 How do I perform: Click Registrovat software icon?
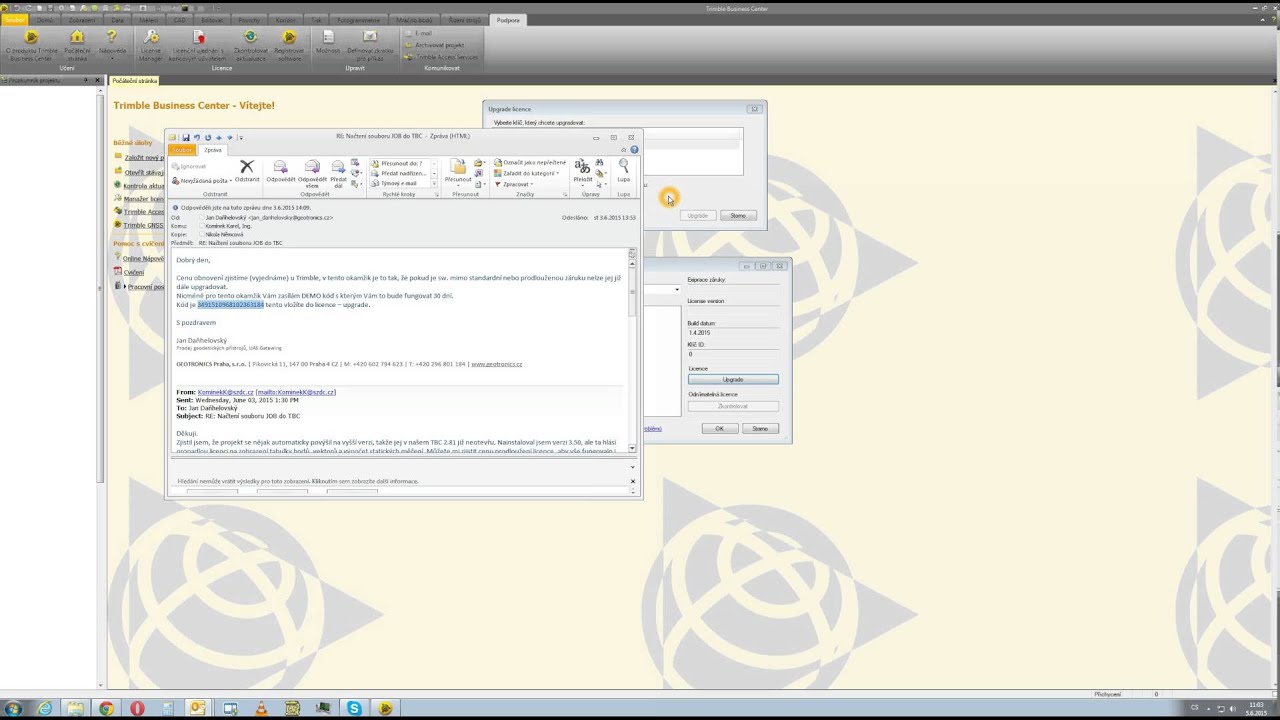pyautogui.click(x=289, y=45)
